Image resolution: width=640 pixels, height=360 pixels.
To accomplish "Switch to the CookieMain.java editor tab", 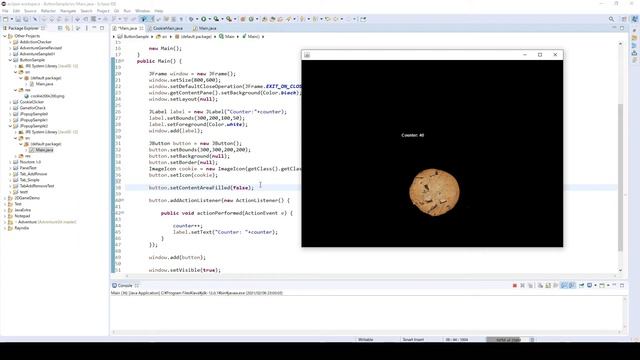I will click(168, 28).
